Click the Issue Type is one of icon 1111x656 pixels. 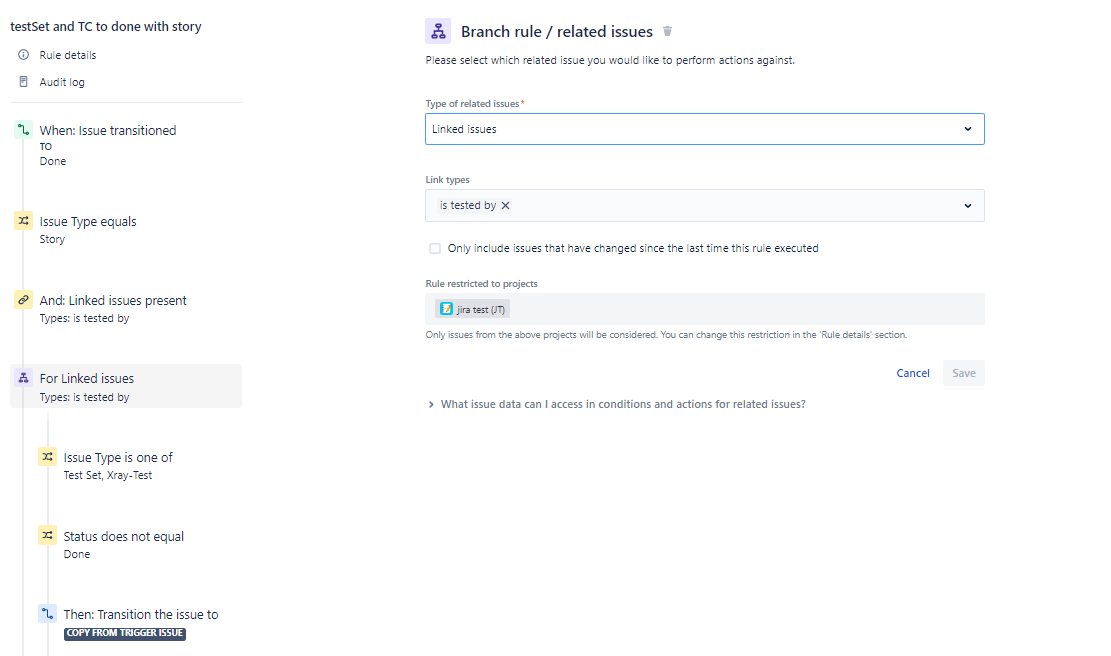pyautogui.click(x=47, y=457)
